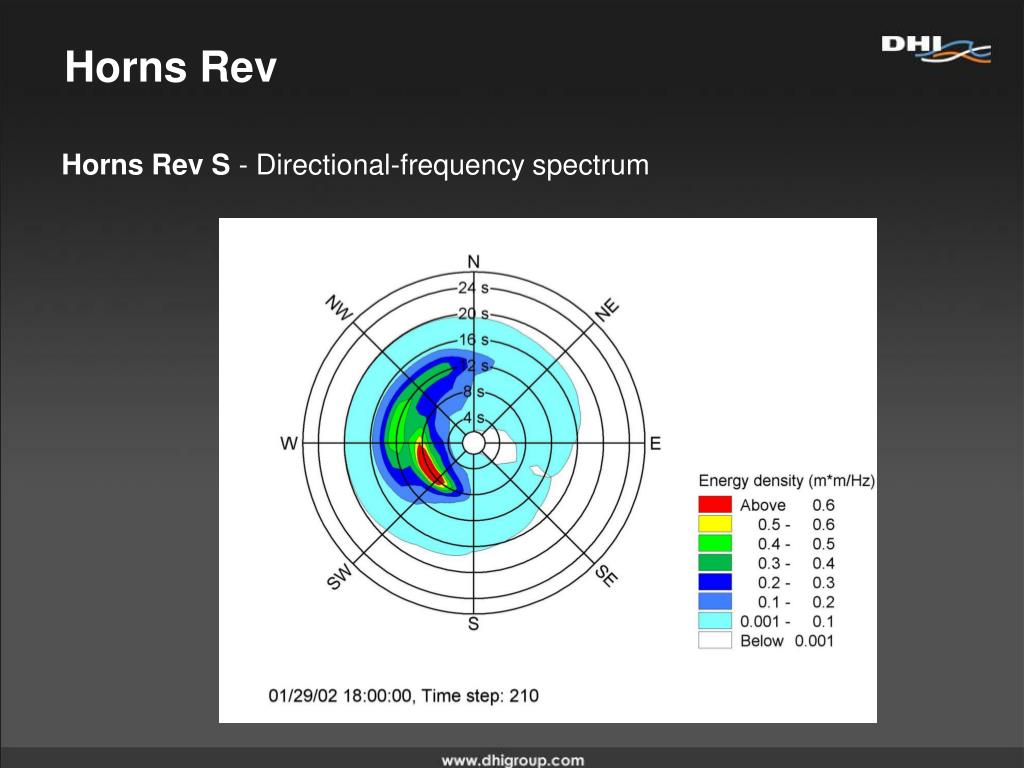
Task: Click the 'S' compass label below the plot
Action: pyautogui.click(x=473, y=624)
